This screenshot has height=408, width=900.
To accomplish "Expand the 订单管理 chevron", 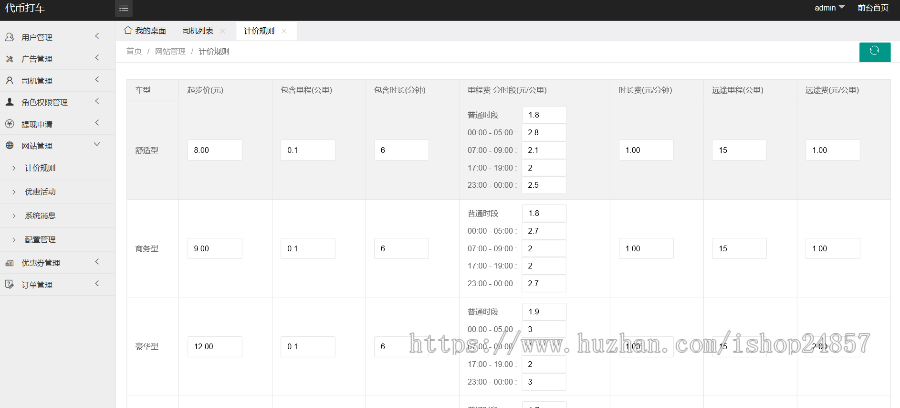I will tap(97, 283).
